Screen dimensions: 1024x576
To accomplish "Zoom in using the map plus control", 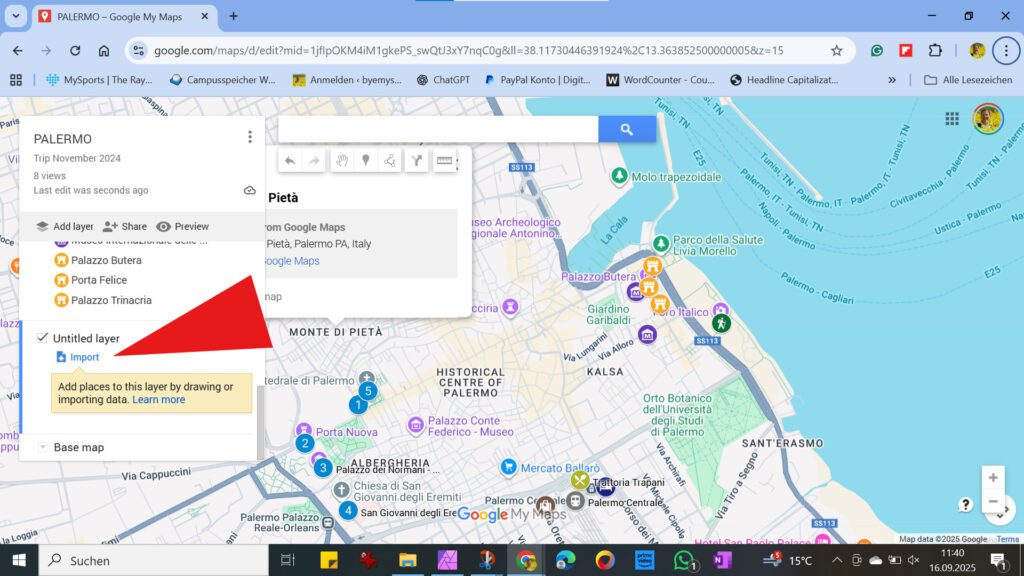I will 993,477.
